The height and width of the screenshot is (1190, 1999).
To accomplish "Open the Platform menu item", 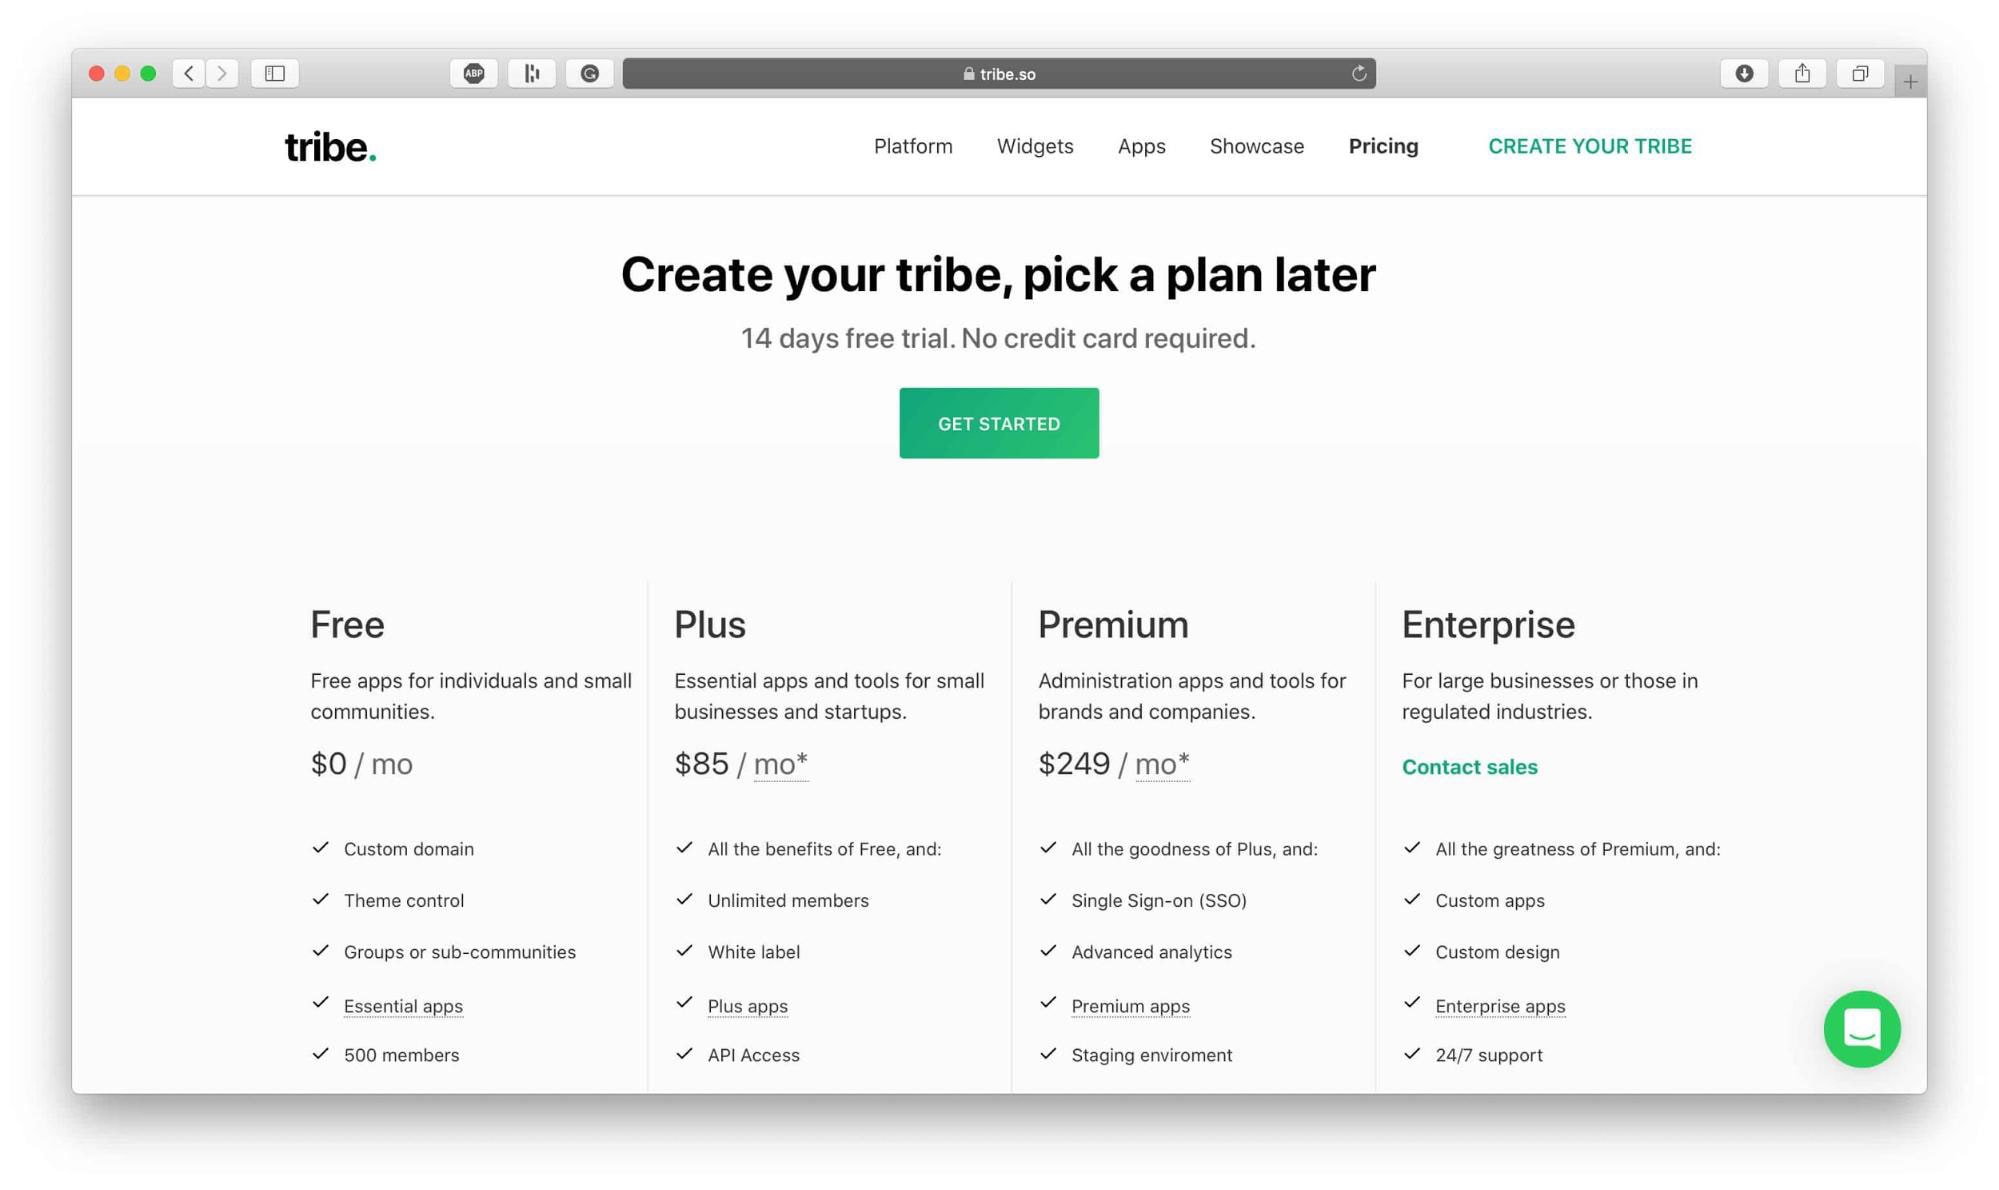I will point(913,146).
